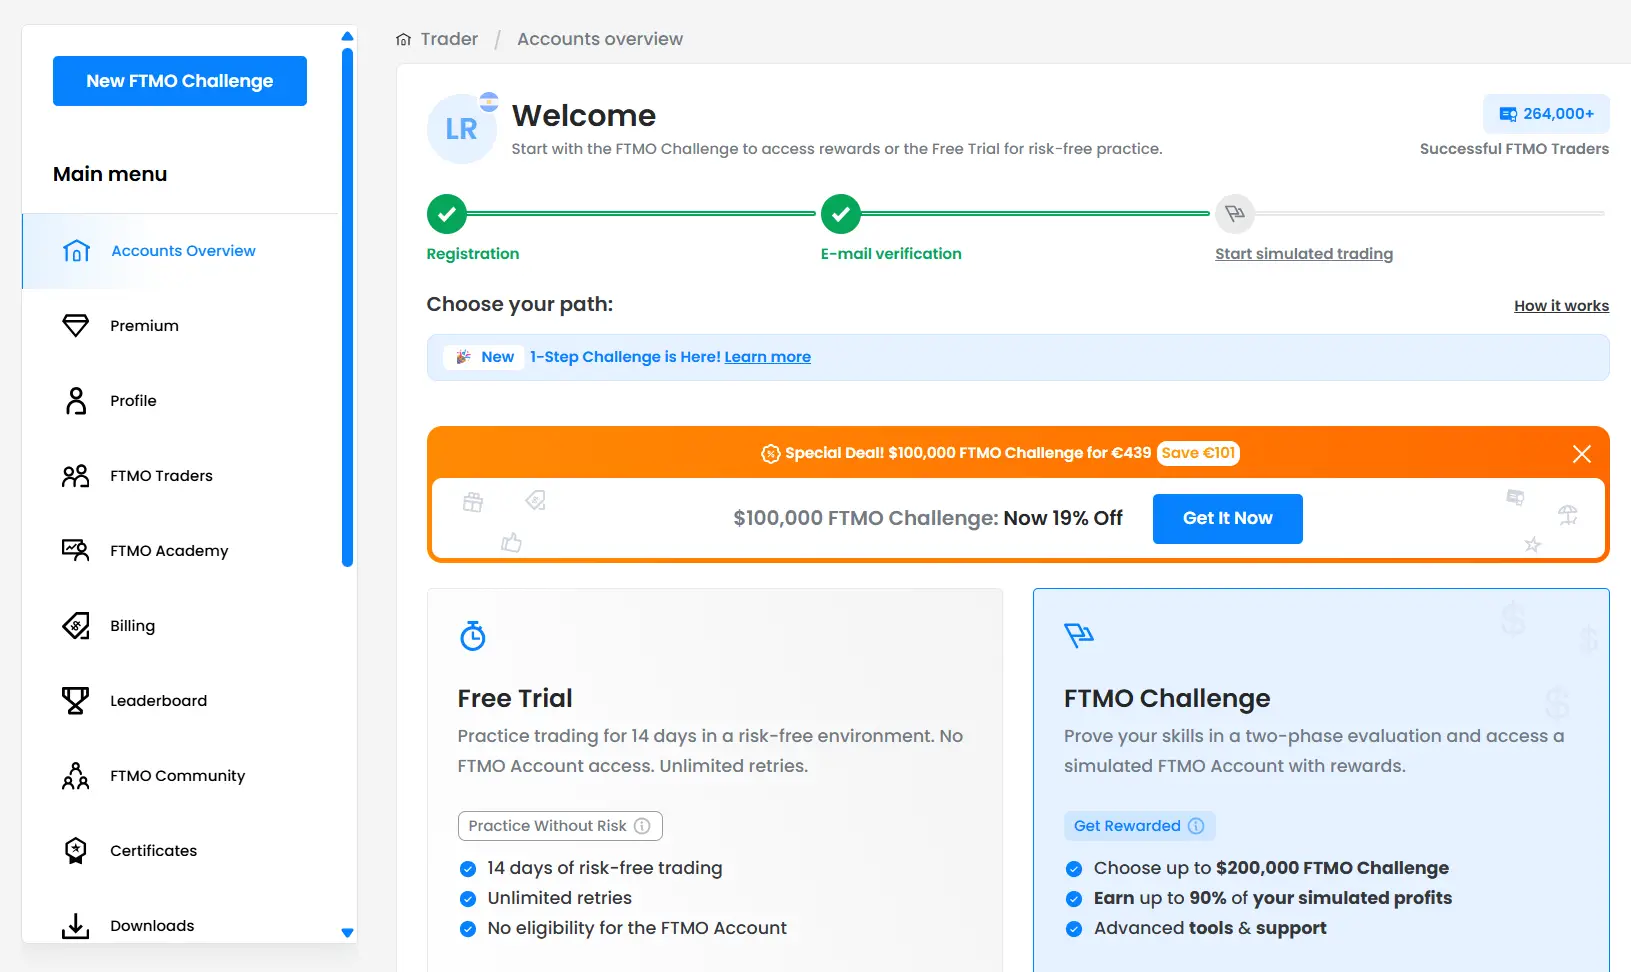
Task: Open FTMO Academy menu item
Action: (181, 551)
